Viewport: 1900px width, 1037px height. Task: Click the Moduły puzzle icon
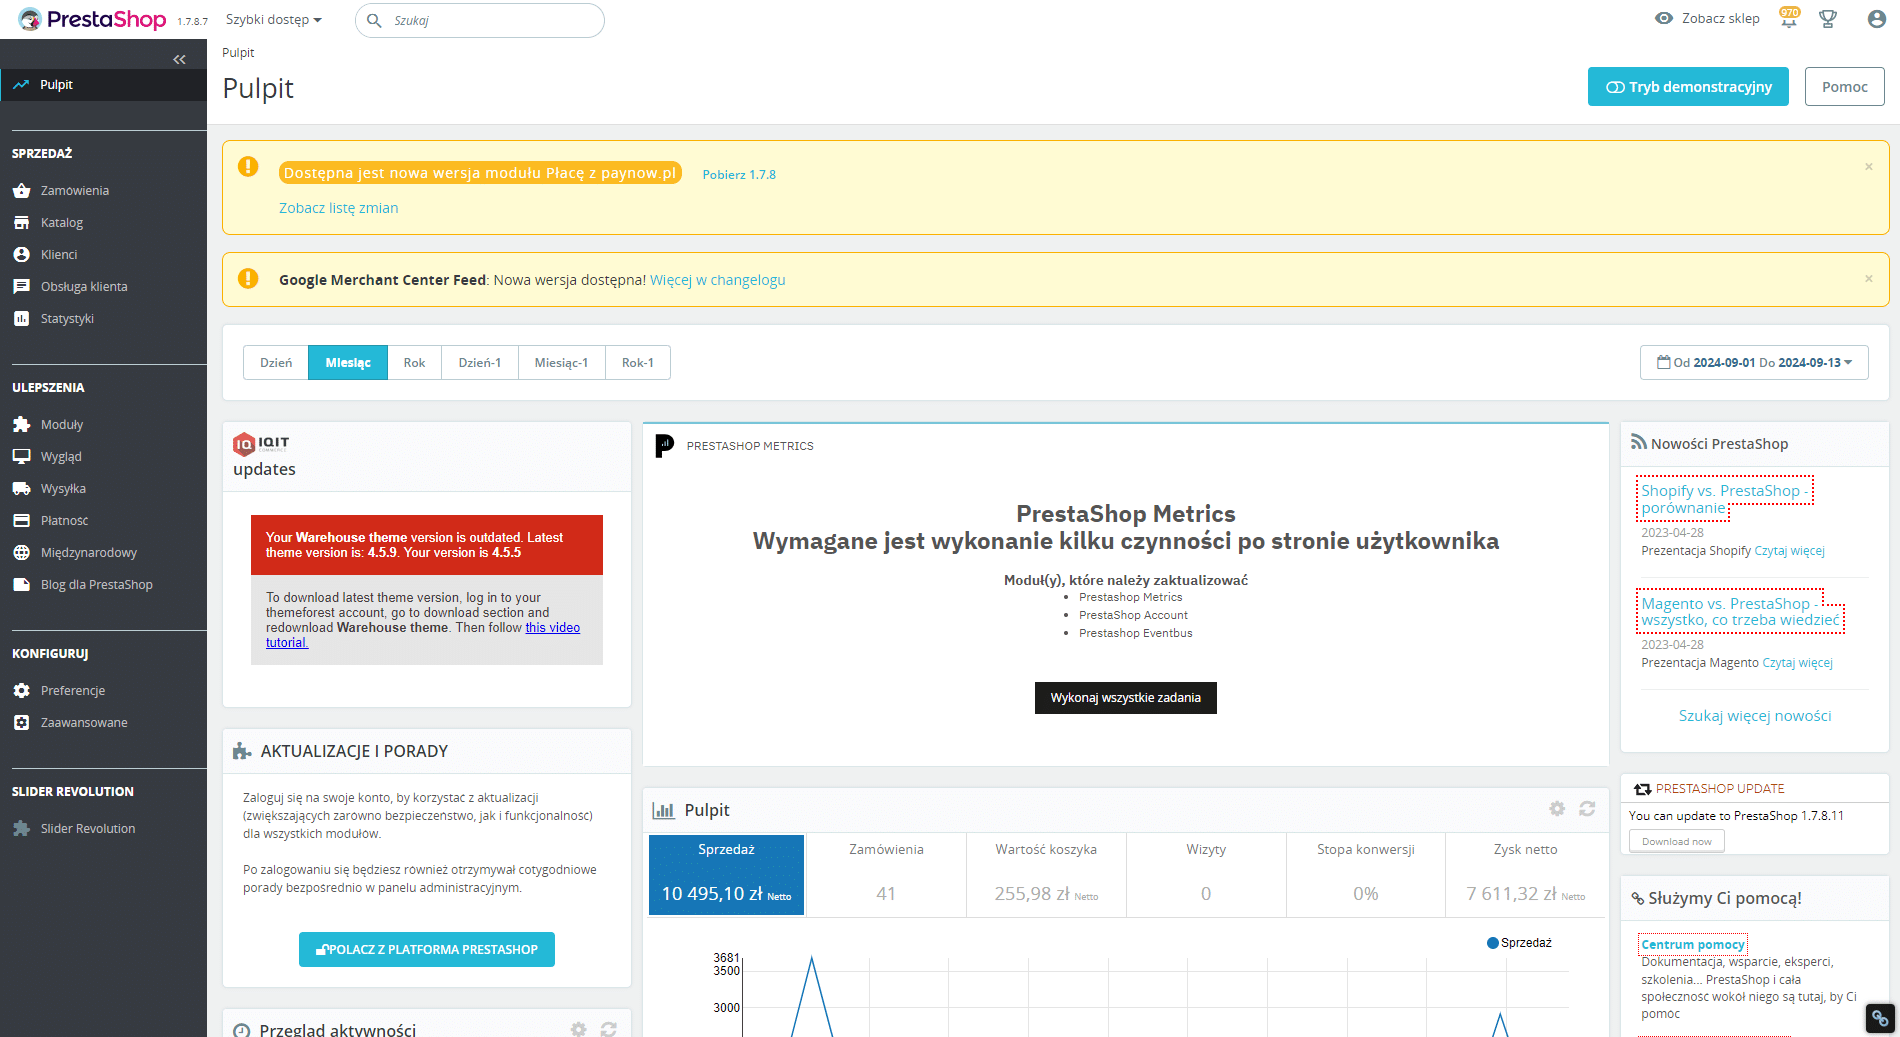[22, 425]
